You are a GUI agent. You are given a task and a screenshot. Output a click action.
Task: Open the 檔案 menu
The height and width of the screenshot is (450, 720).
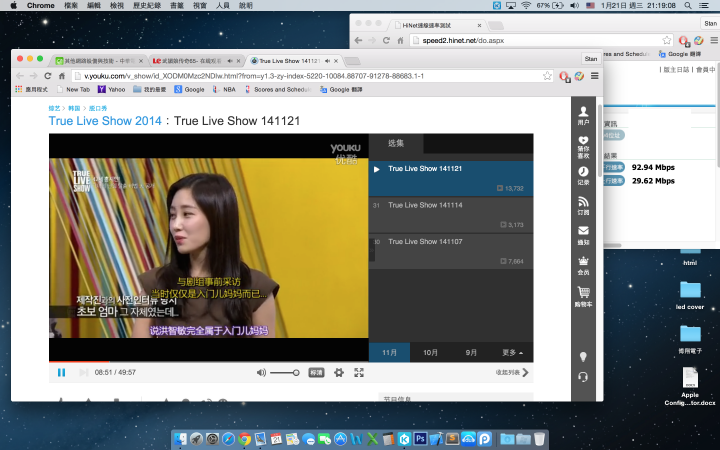coord(71,6)
